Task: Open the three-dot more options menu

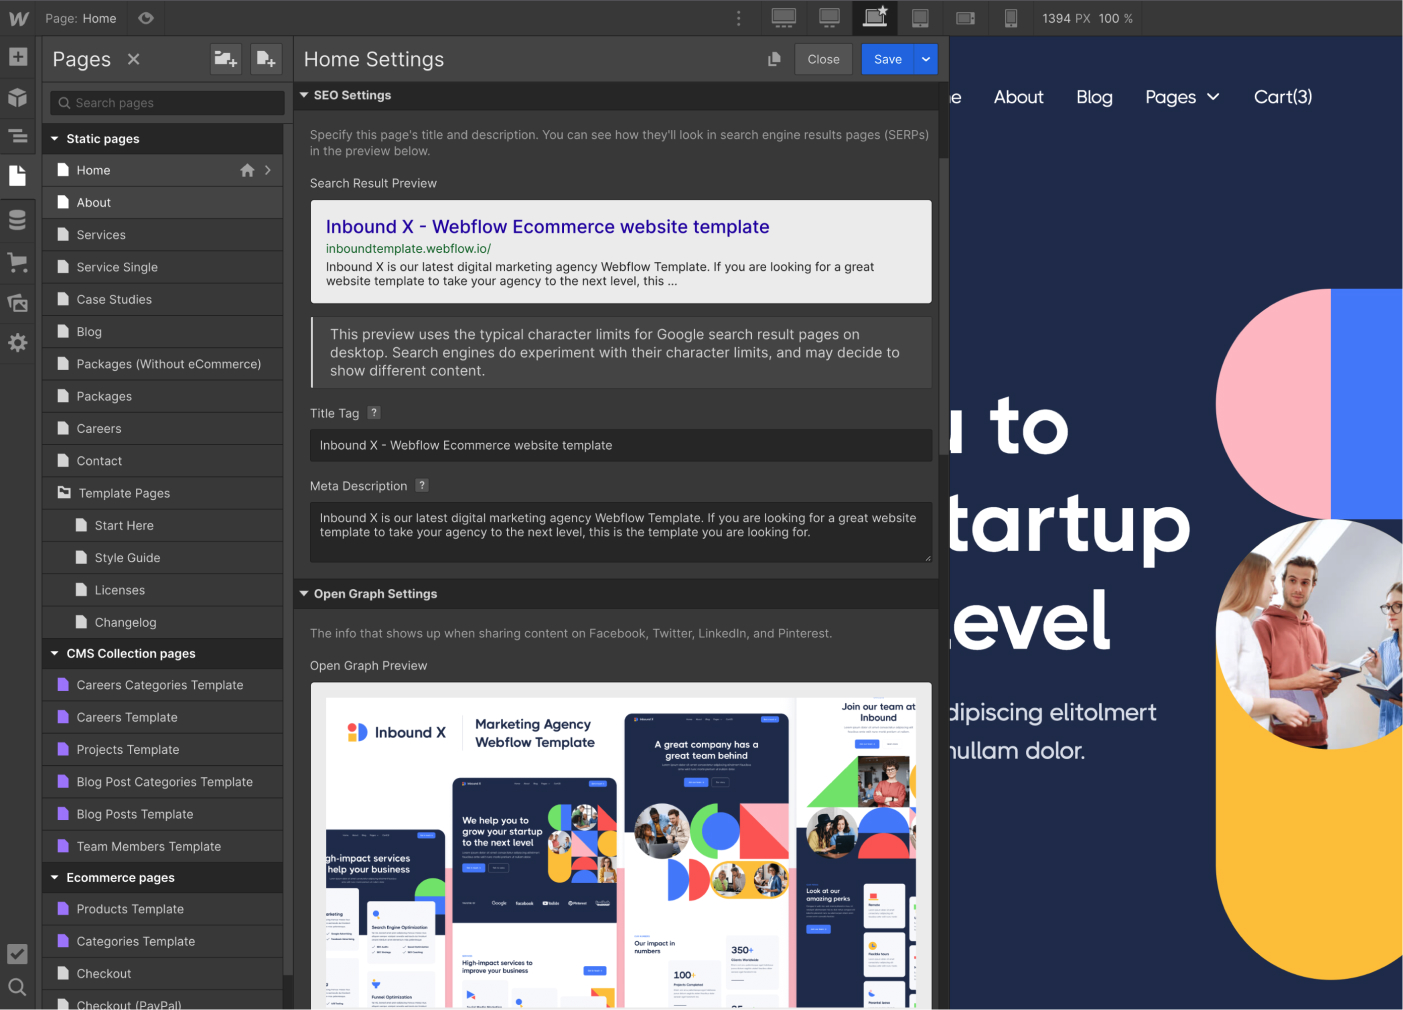Action: (739, 18)
